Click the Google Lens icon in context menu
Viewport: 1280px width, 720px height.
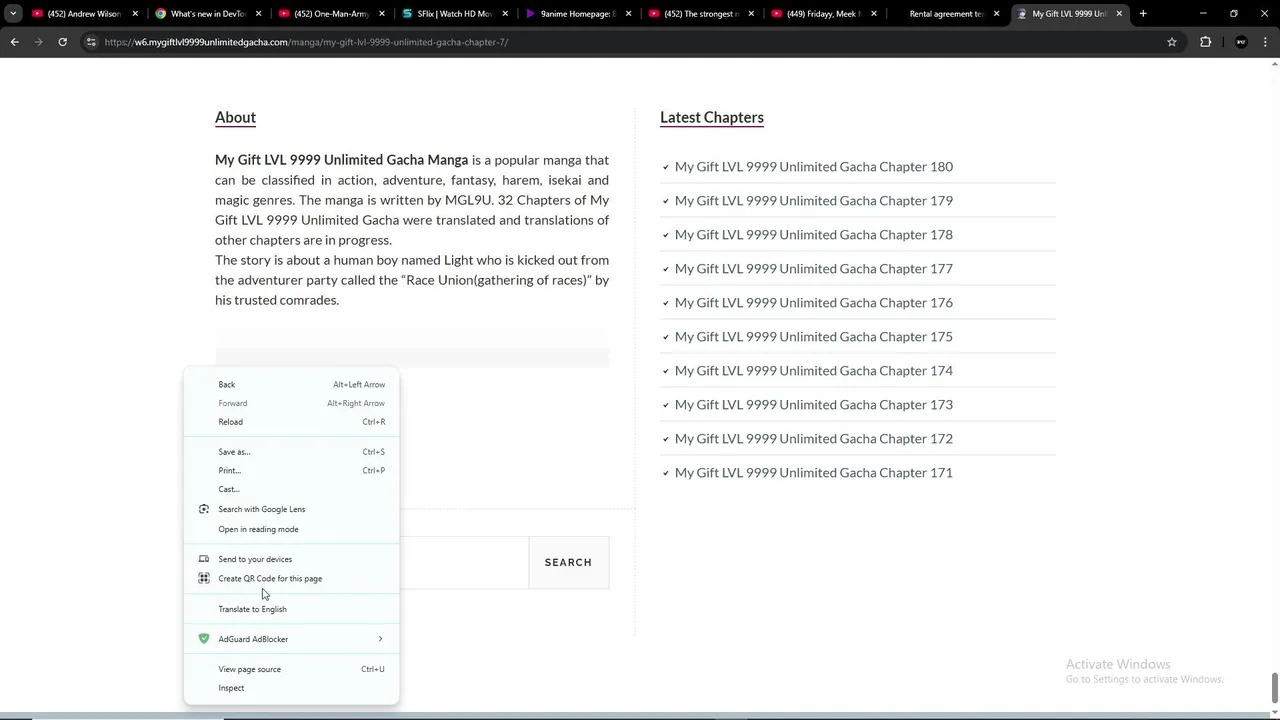(204, 509)
